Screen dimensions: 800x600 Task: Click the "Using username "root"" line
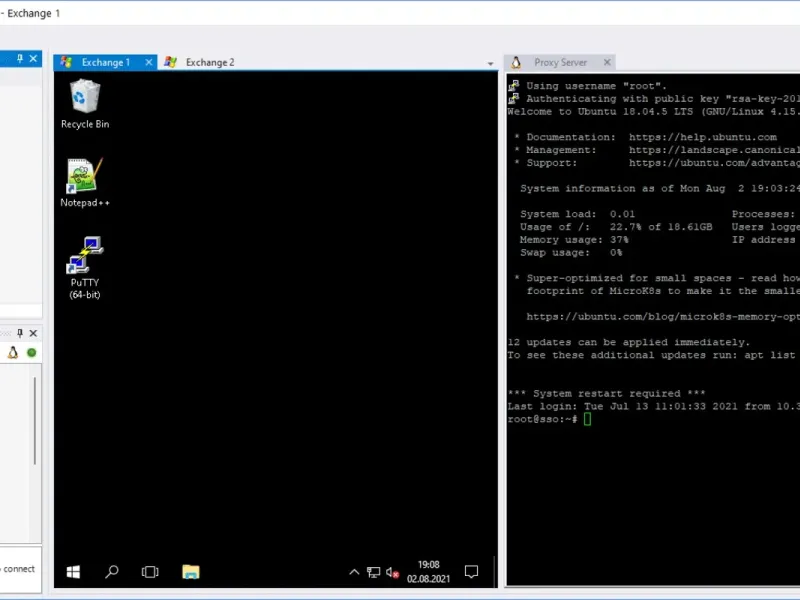coord(596,86)
